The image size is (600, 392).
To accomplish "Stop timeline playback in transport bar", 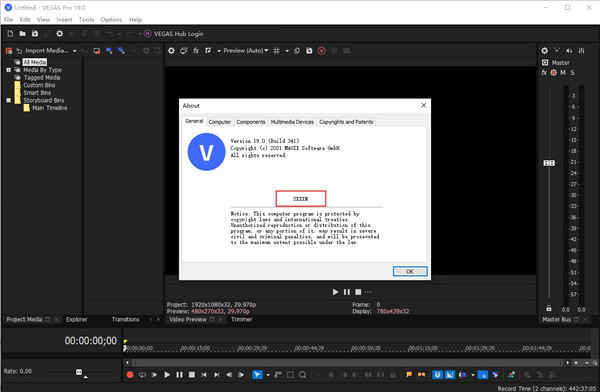I will [x=192, y=375].
